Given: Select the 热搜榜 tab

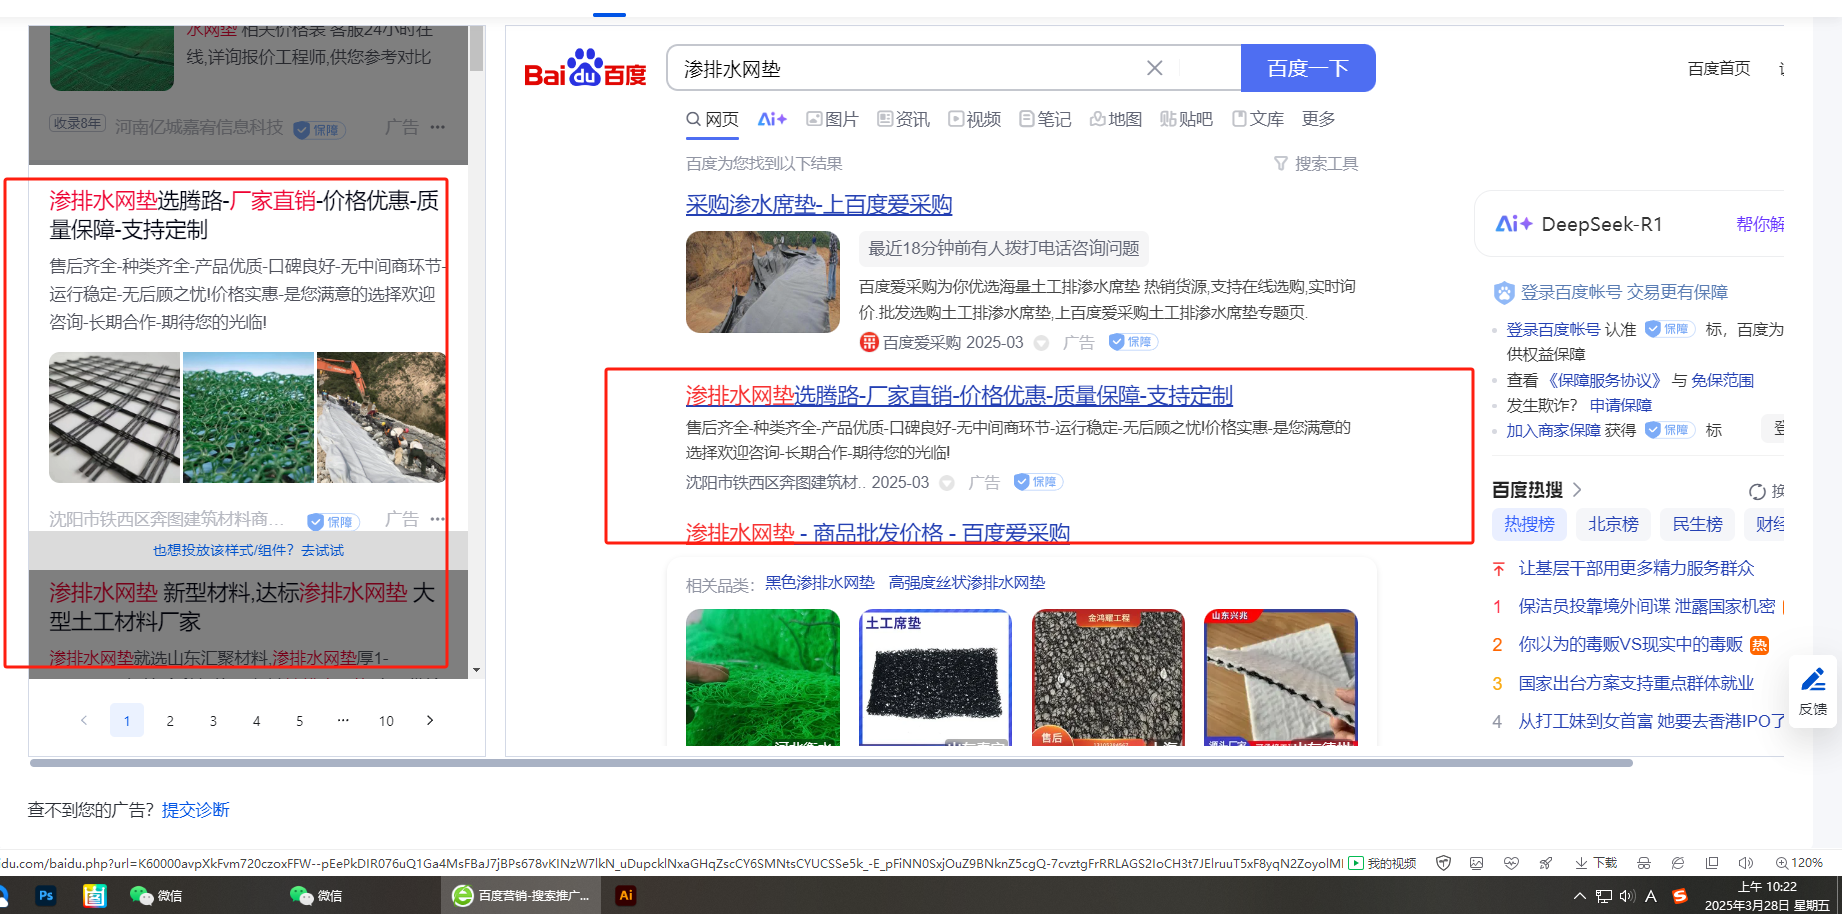Looking at the screenshot, I should [1530, 524].
